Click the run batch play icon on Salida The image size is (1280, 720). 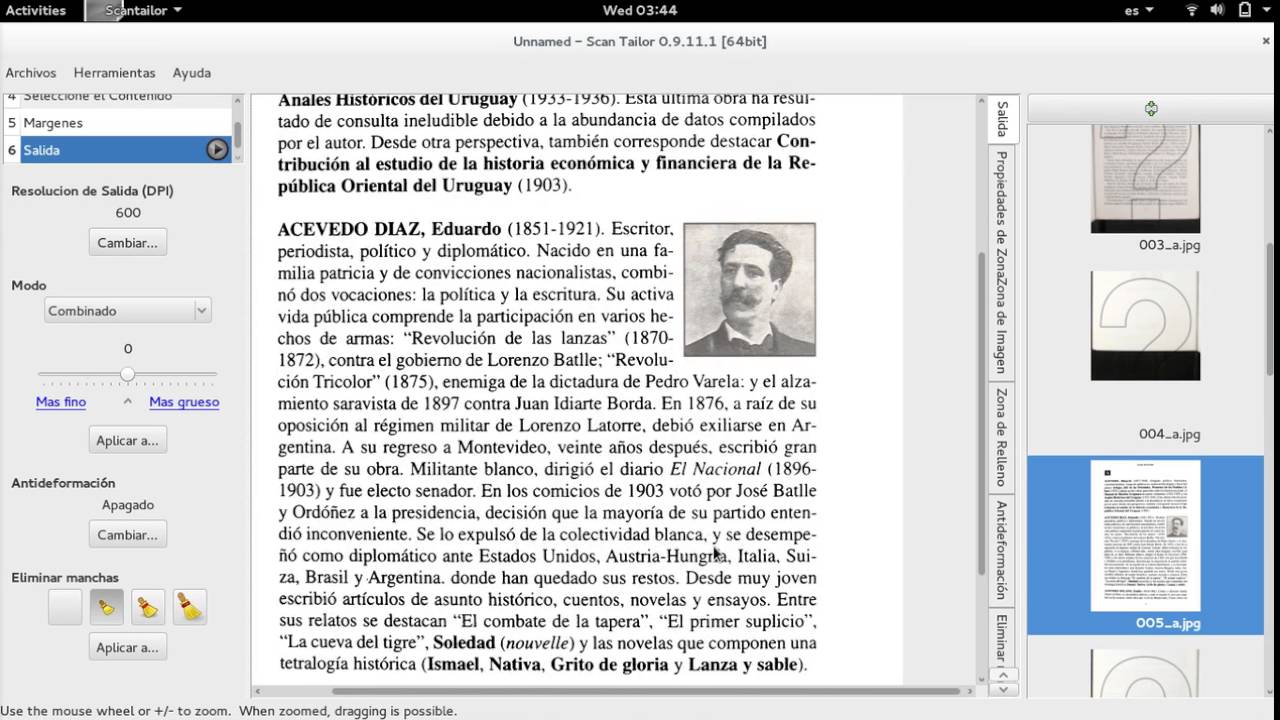(217, 150)
